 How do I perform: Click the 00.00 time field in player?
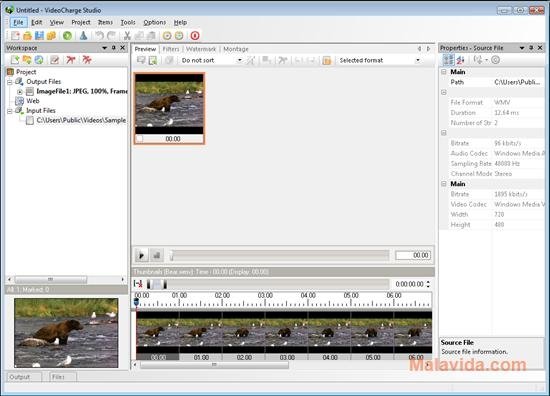coord(413,255)
